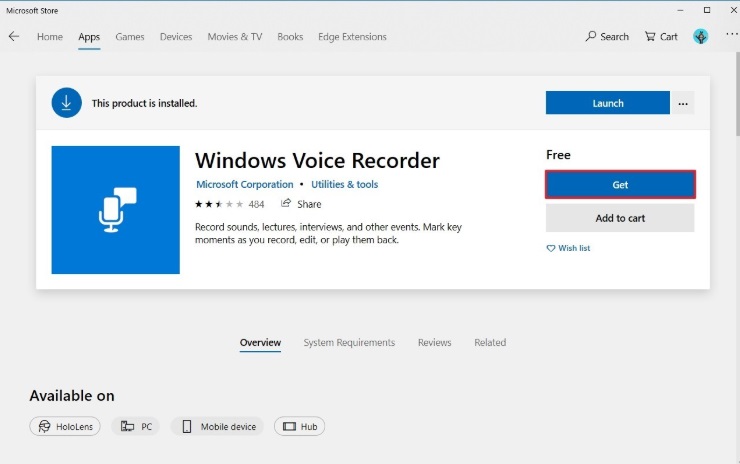The width and height of the screenshot is (740, 464).
Task: Open the more options beside Launch
Action: [683, 103]
